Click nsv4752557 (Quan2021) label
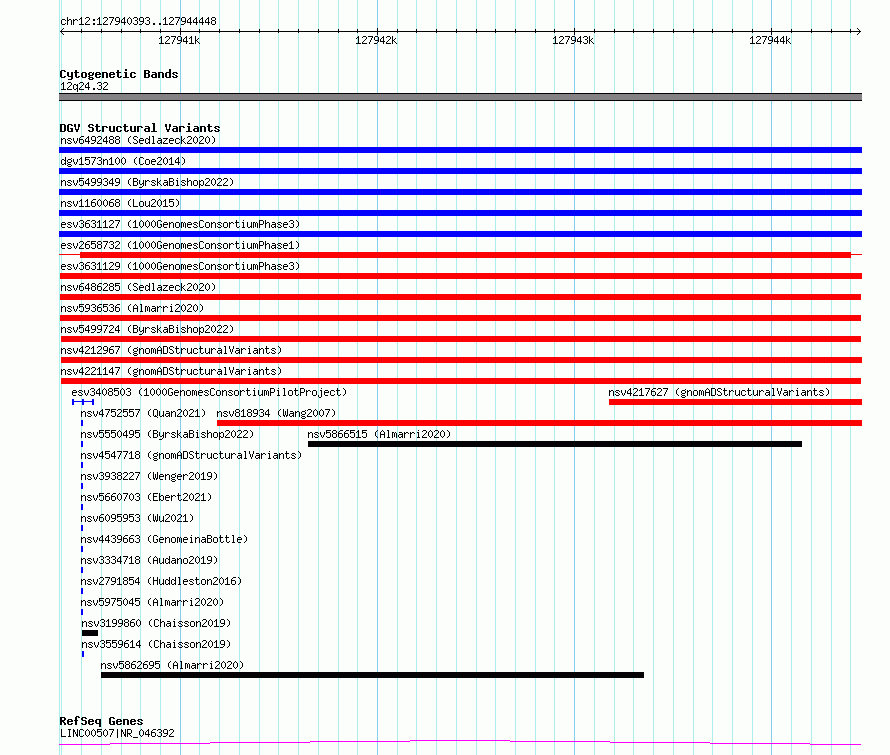 coord(143,413)
